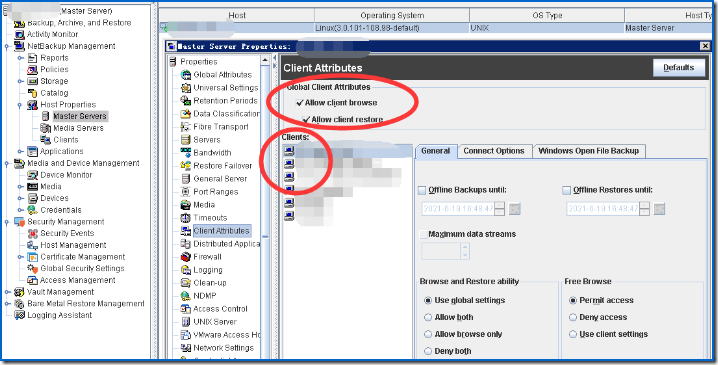The height and width of the screenshot is (365, 718).
Task: Open the Security Events icon
Action: [33, 234]
